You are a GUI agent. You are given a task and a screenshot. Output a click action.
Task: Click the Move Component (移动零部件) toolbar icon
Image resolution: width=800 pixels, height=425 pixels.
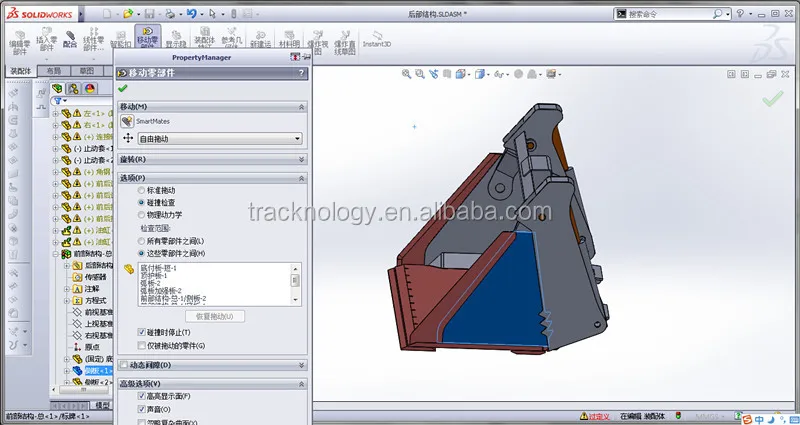click(149, 41)
